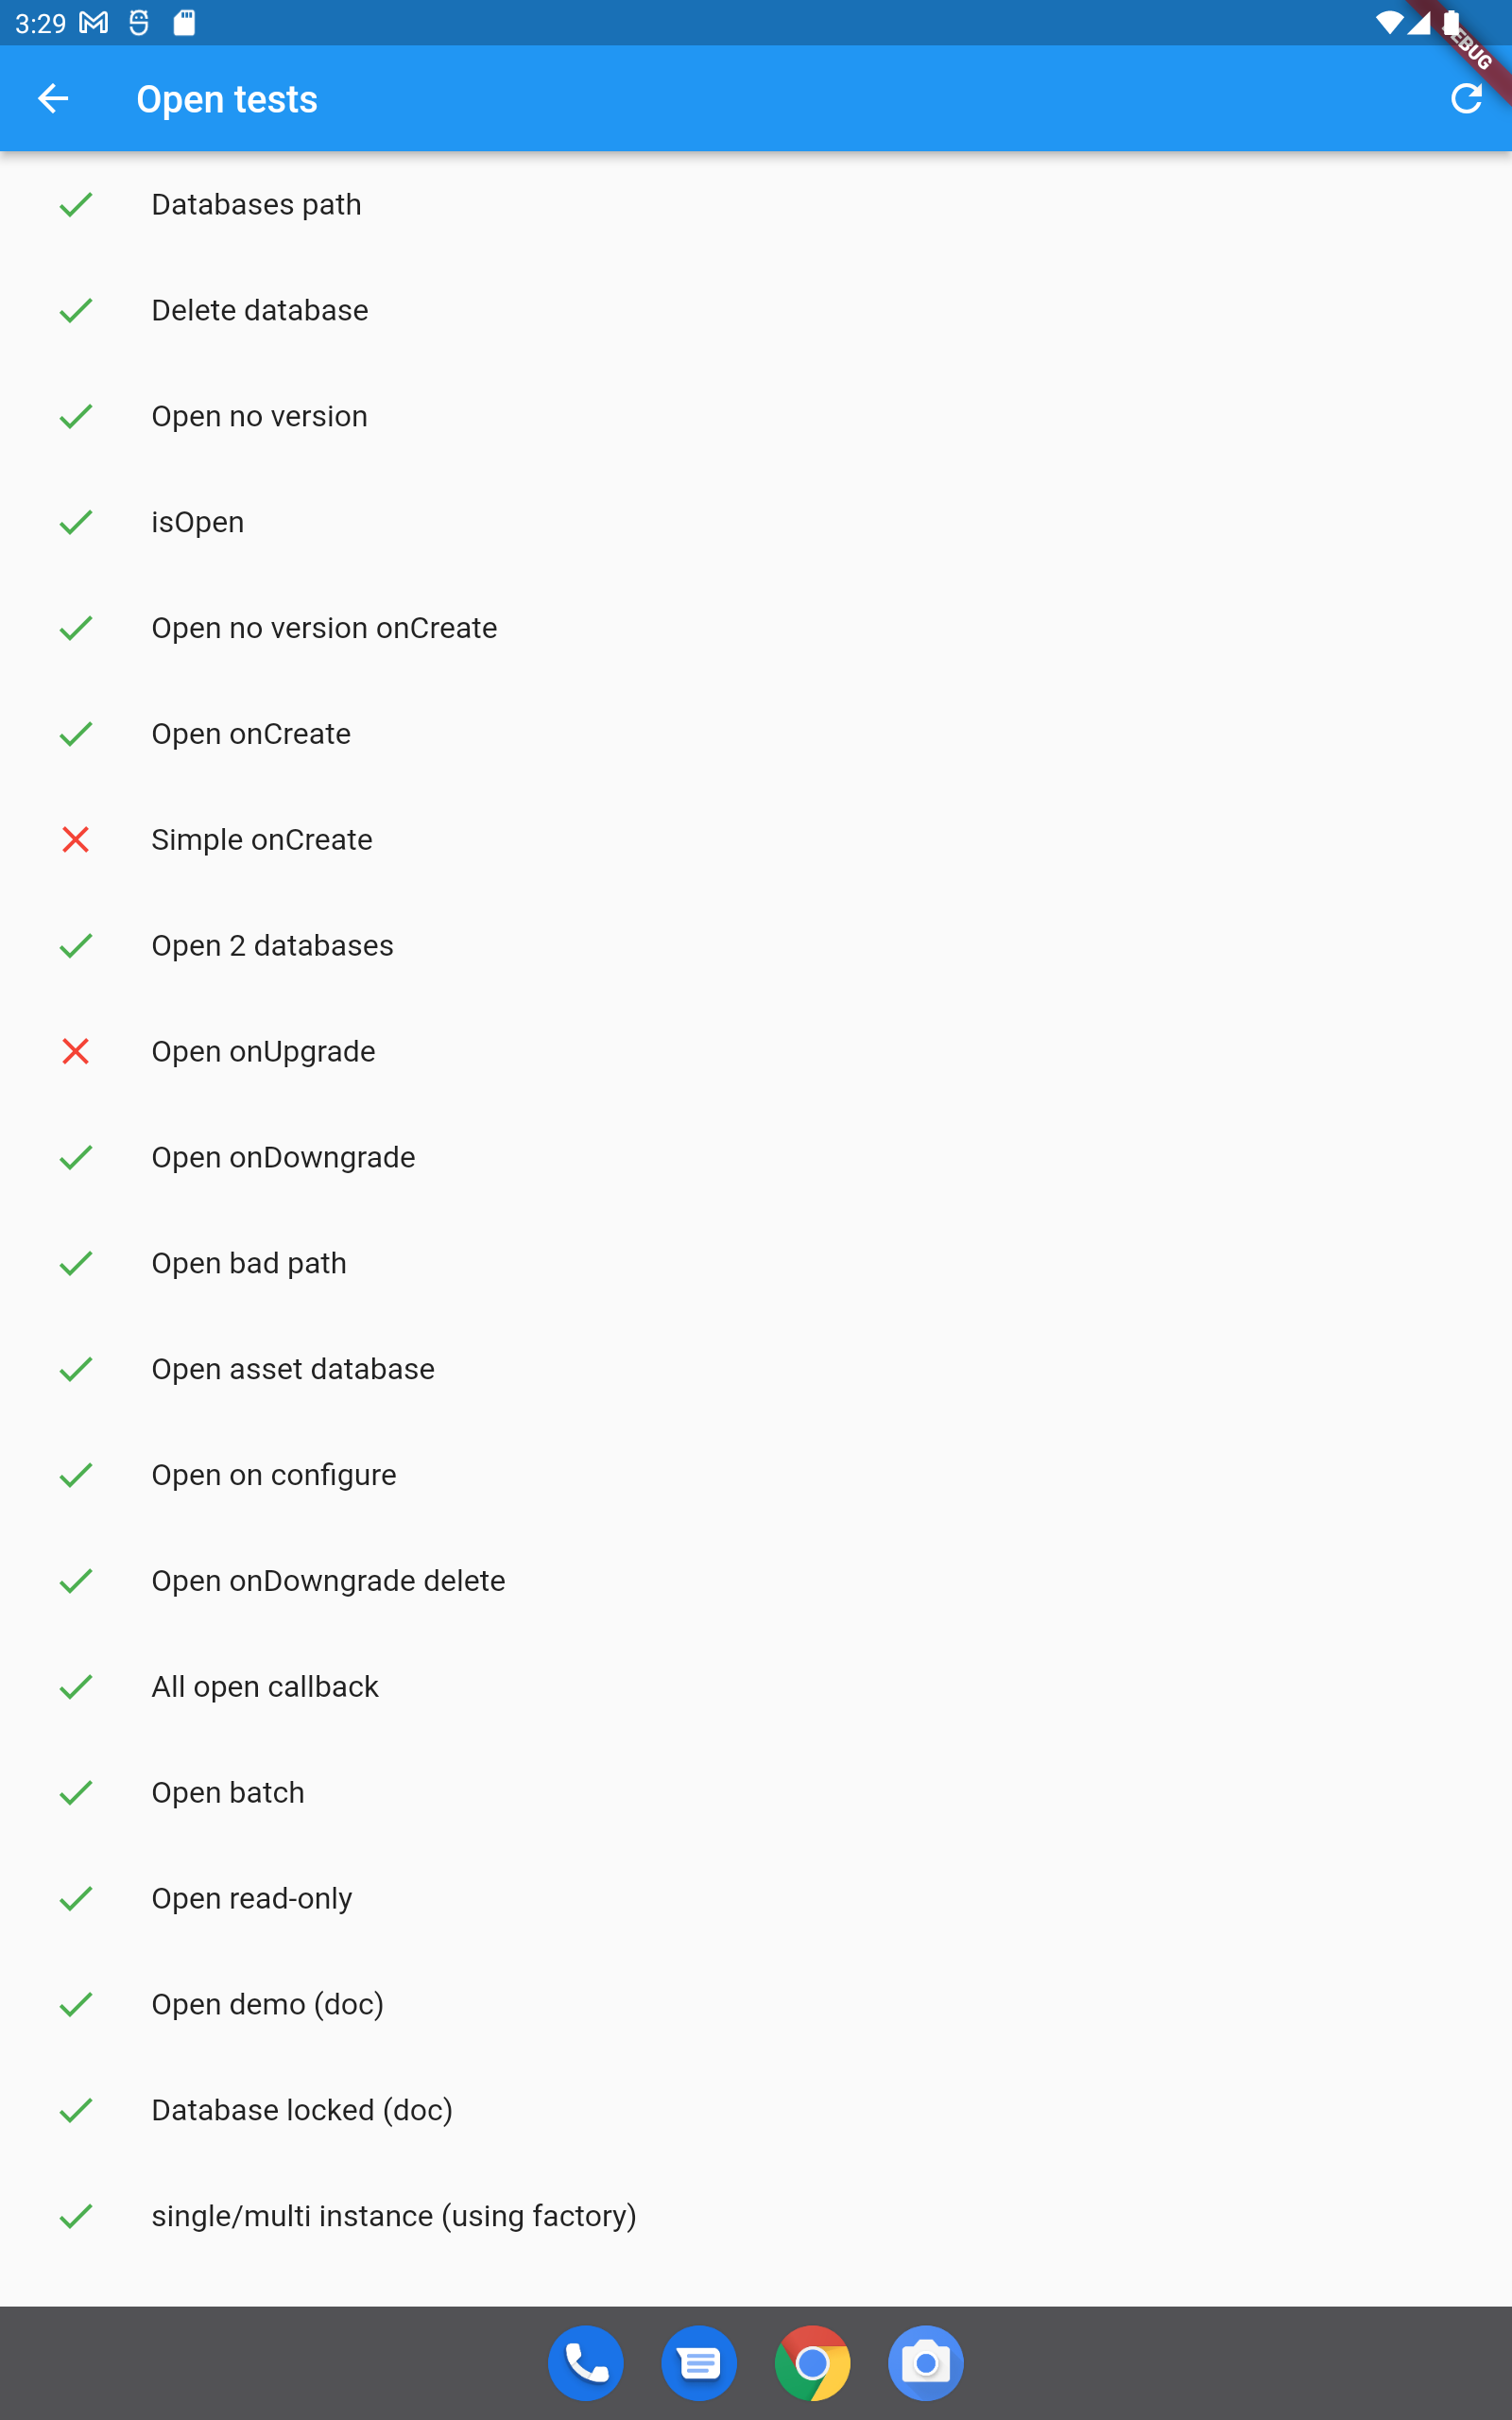The image size is (1512, 2420).
Task: Run the Open onDowngrade delete test
Action: coord(328,1580)
